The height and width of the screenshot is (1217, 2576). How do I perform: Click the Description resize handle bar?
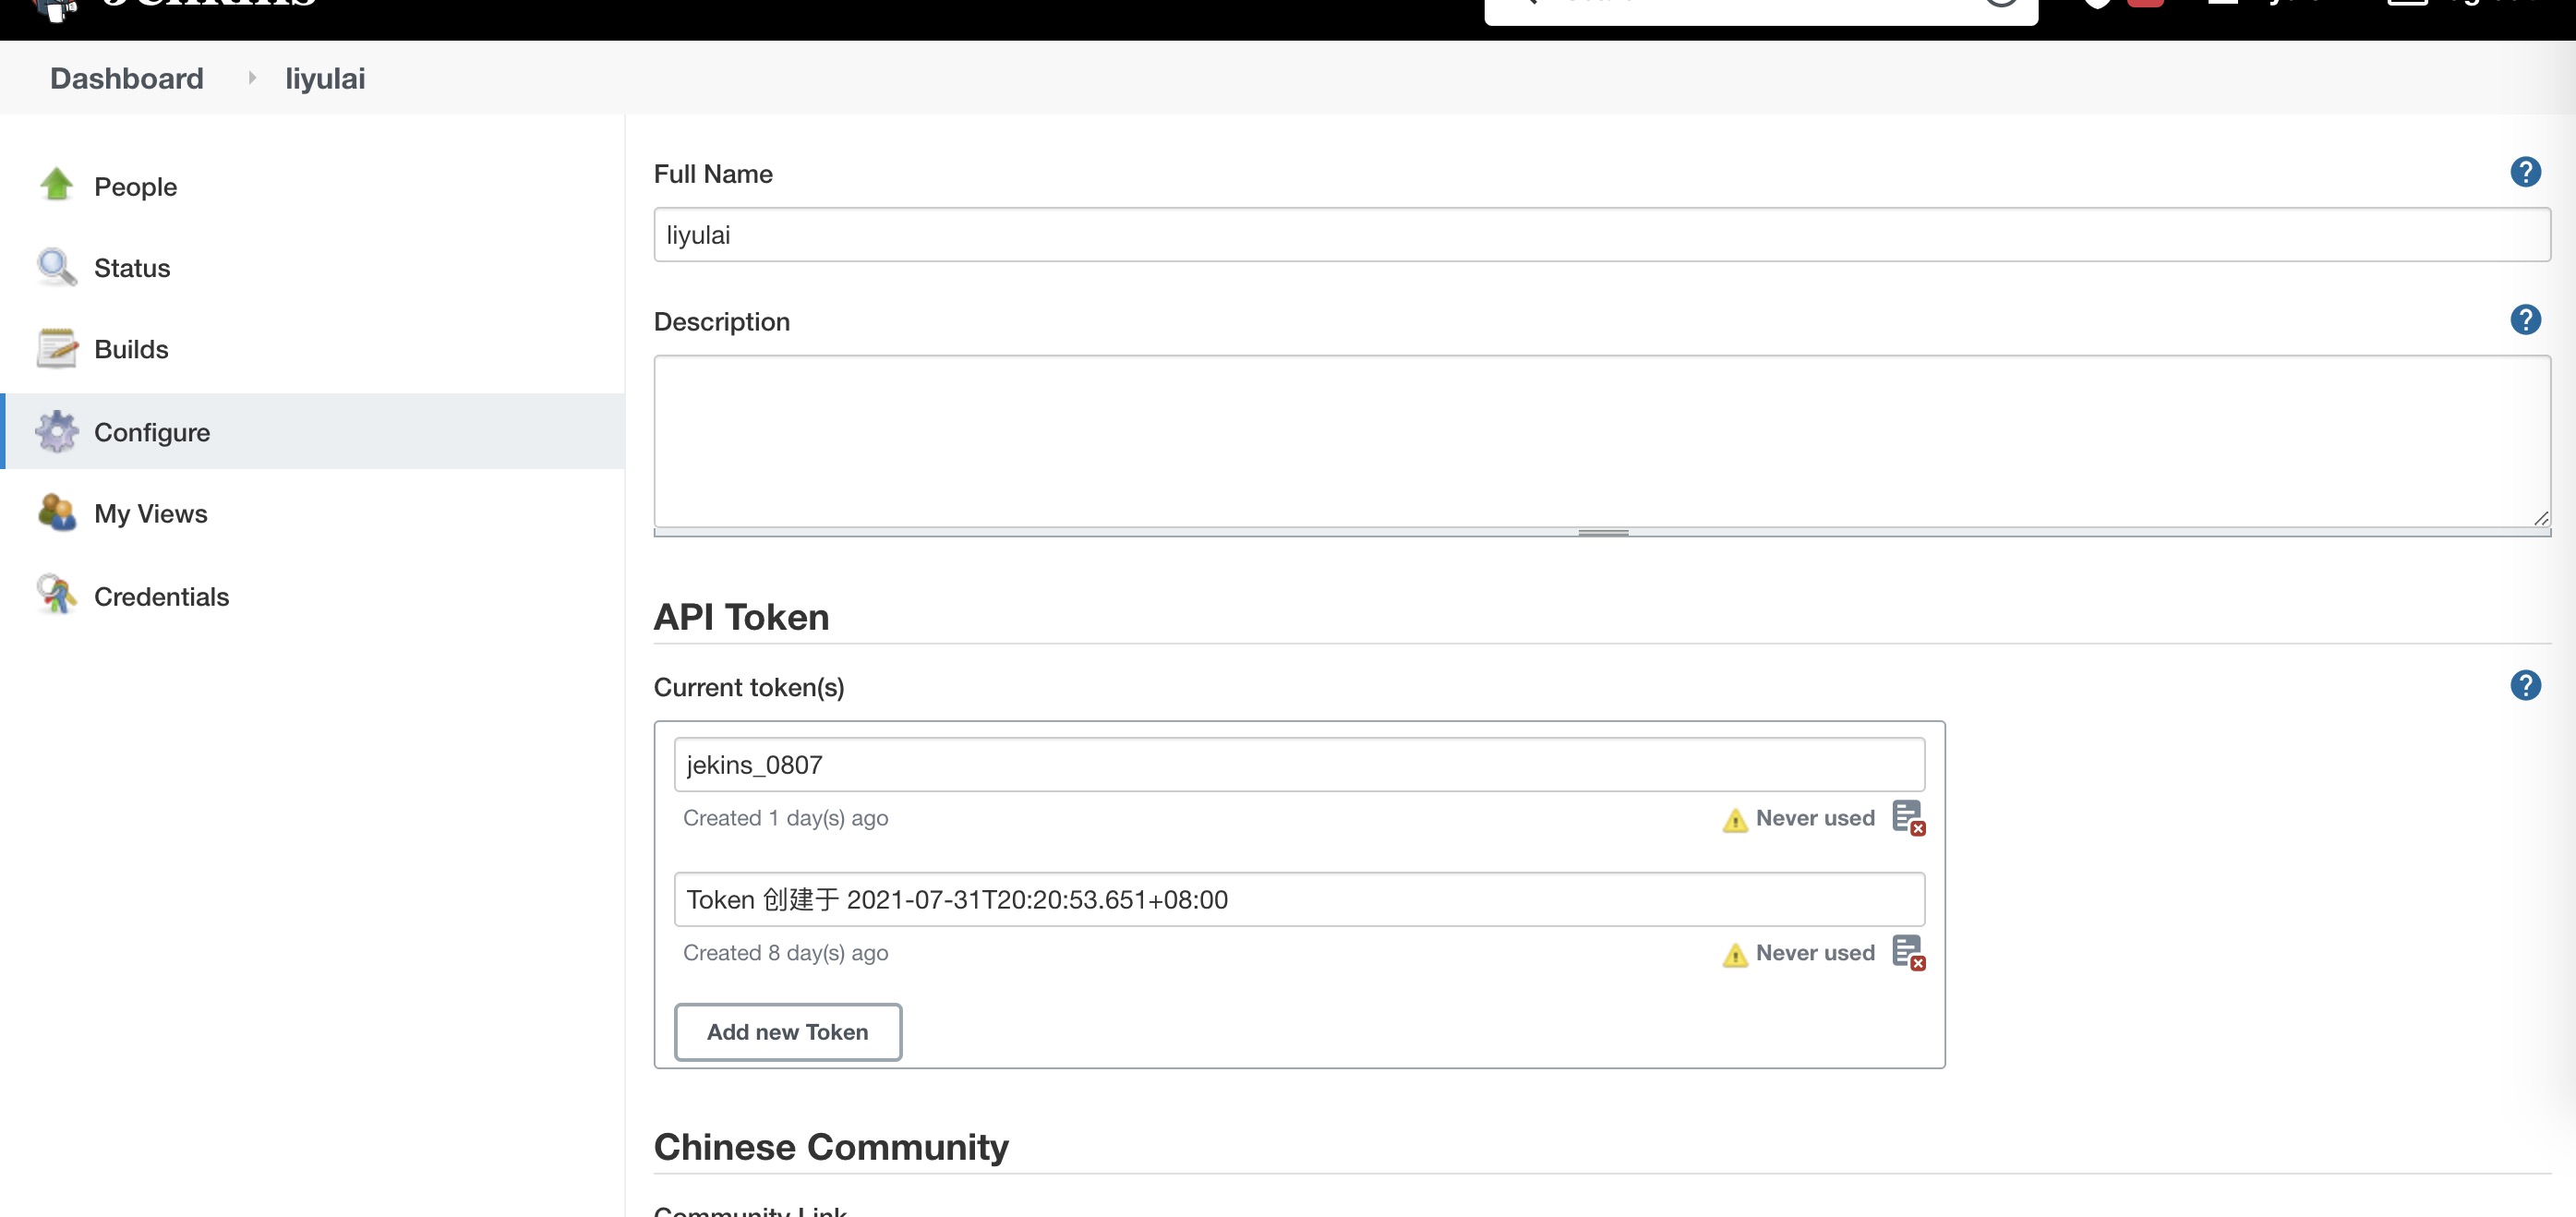click(x=1602, y=533)
